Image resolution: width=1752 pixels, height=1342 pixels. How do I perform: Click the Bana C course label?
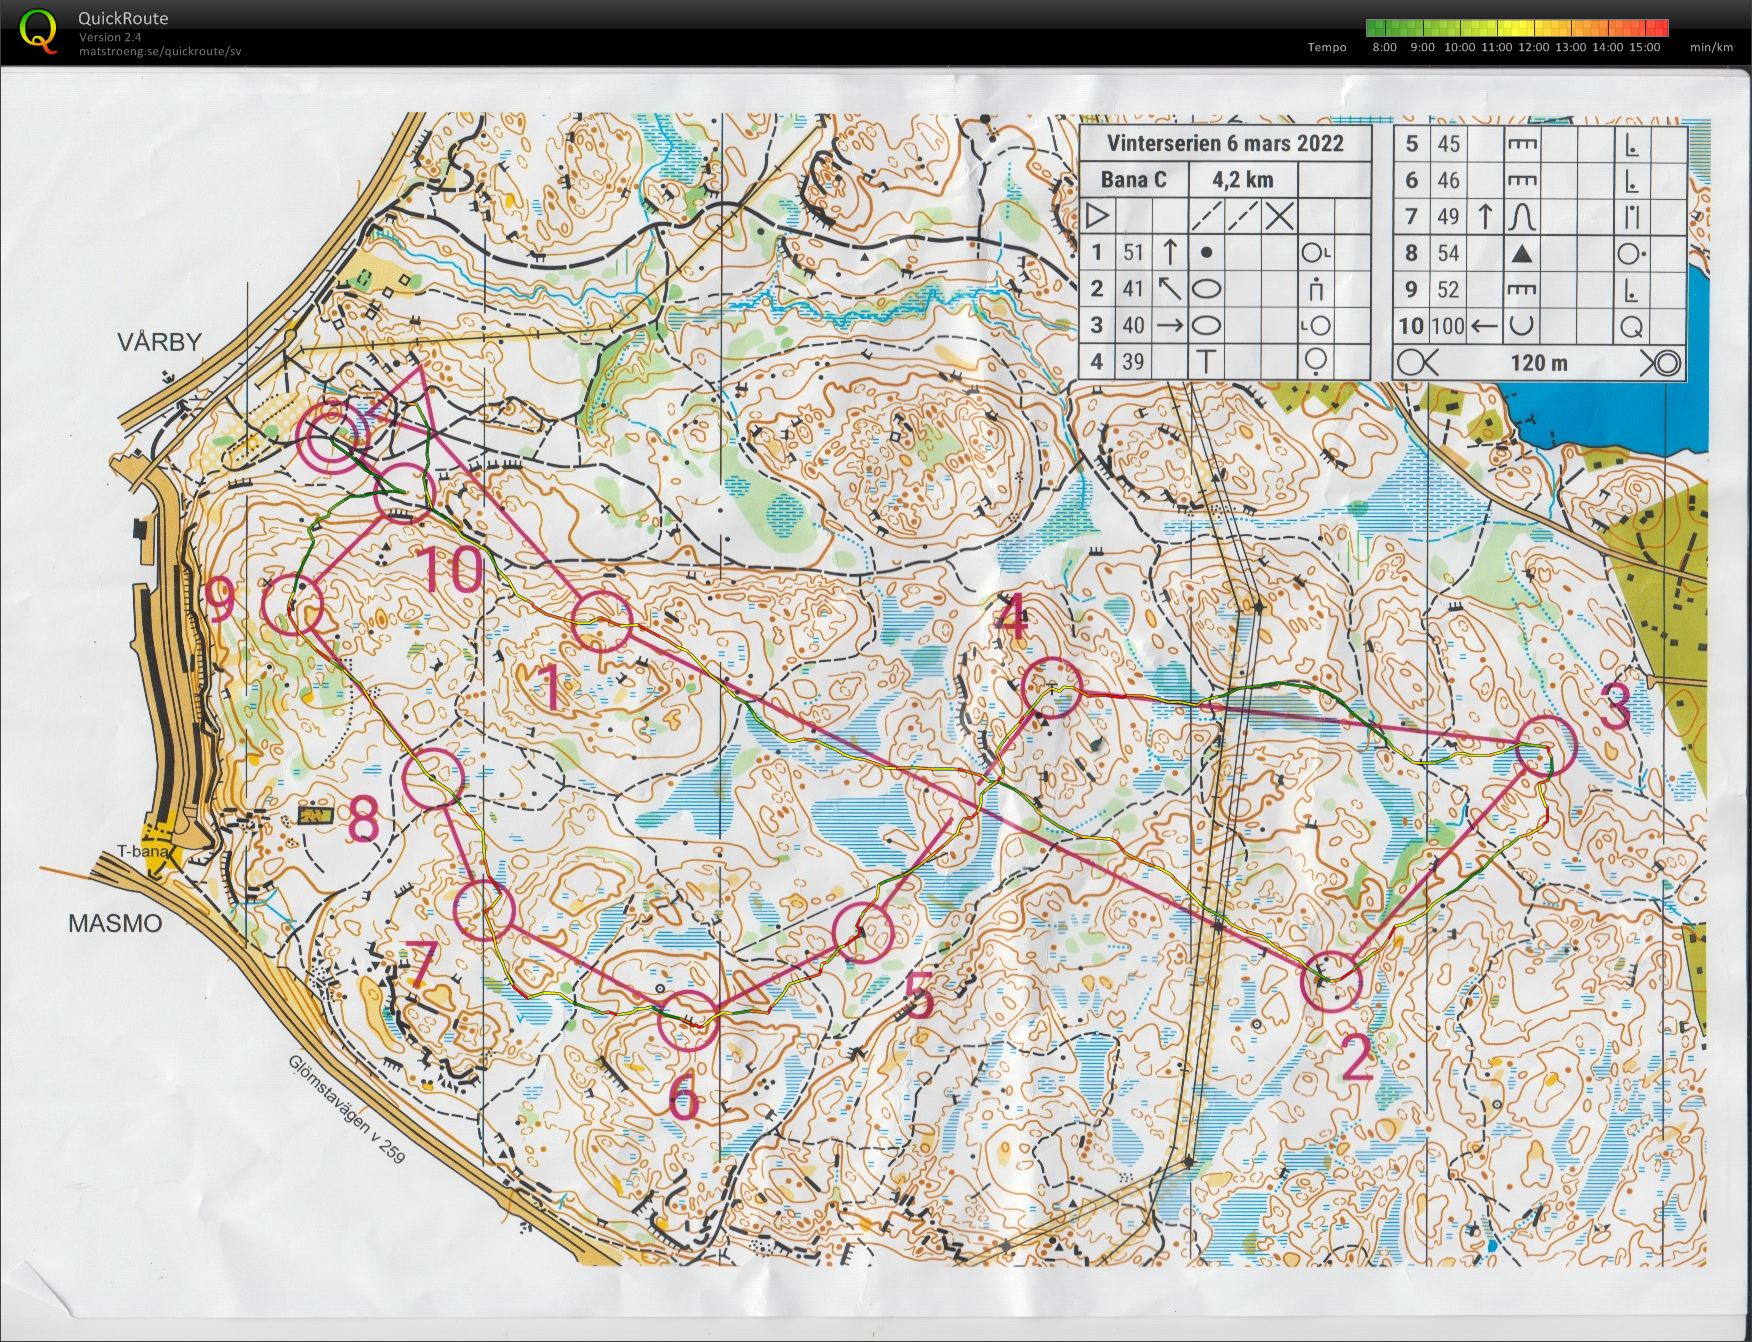coord(1133,180)
